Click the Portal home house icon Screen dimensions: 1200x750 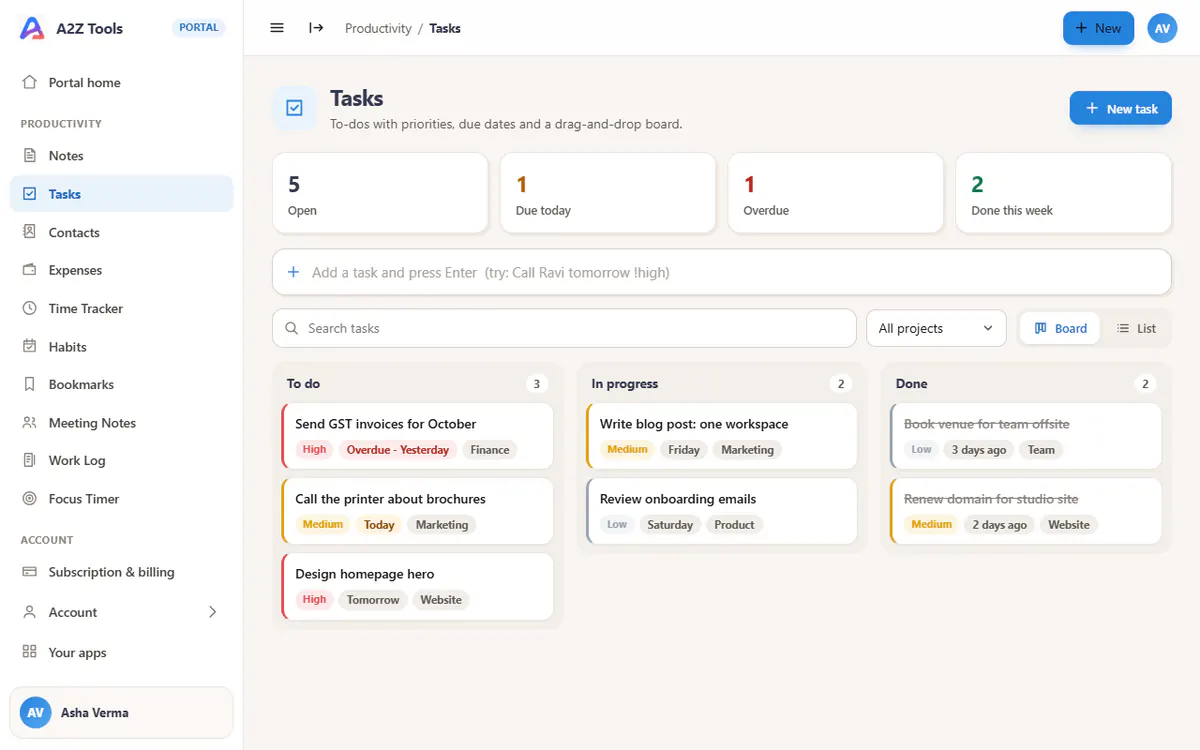(30, 82)
